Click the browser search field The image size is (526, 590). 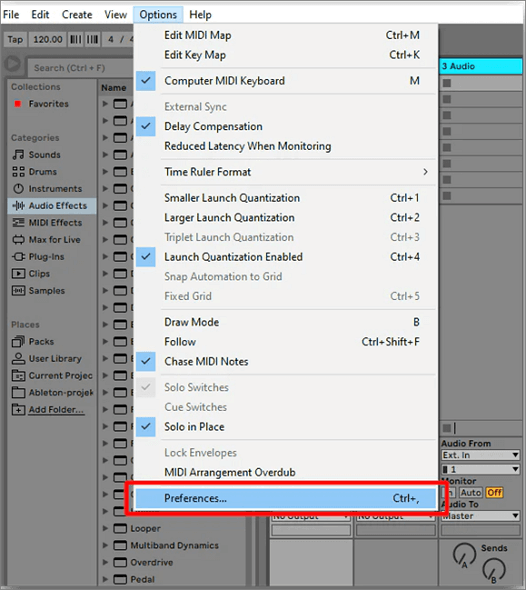click(80, 68)
